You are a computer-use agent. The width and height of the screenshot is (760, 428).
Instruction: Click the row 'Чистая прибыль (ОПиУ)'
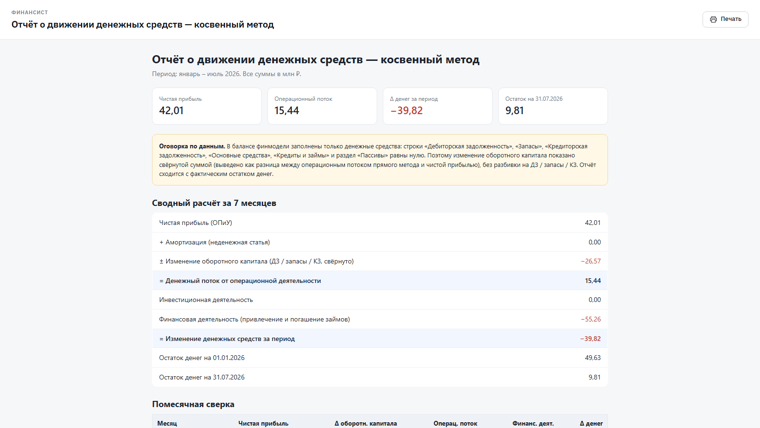coord(380,223)
